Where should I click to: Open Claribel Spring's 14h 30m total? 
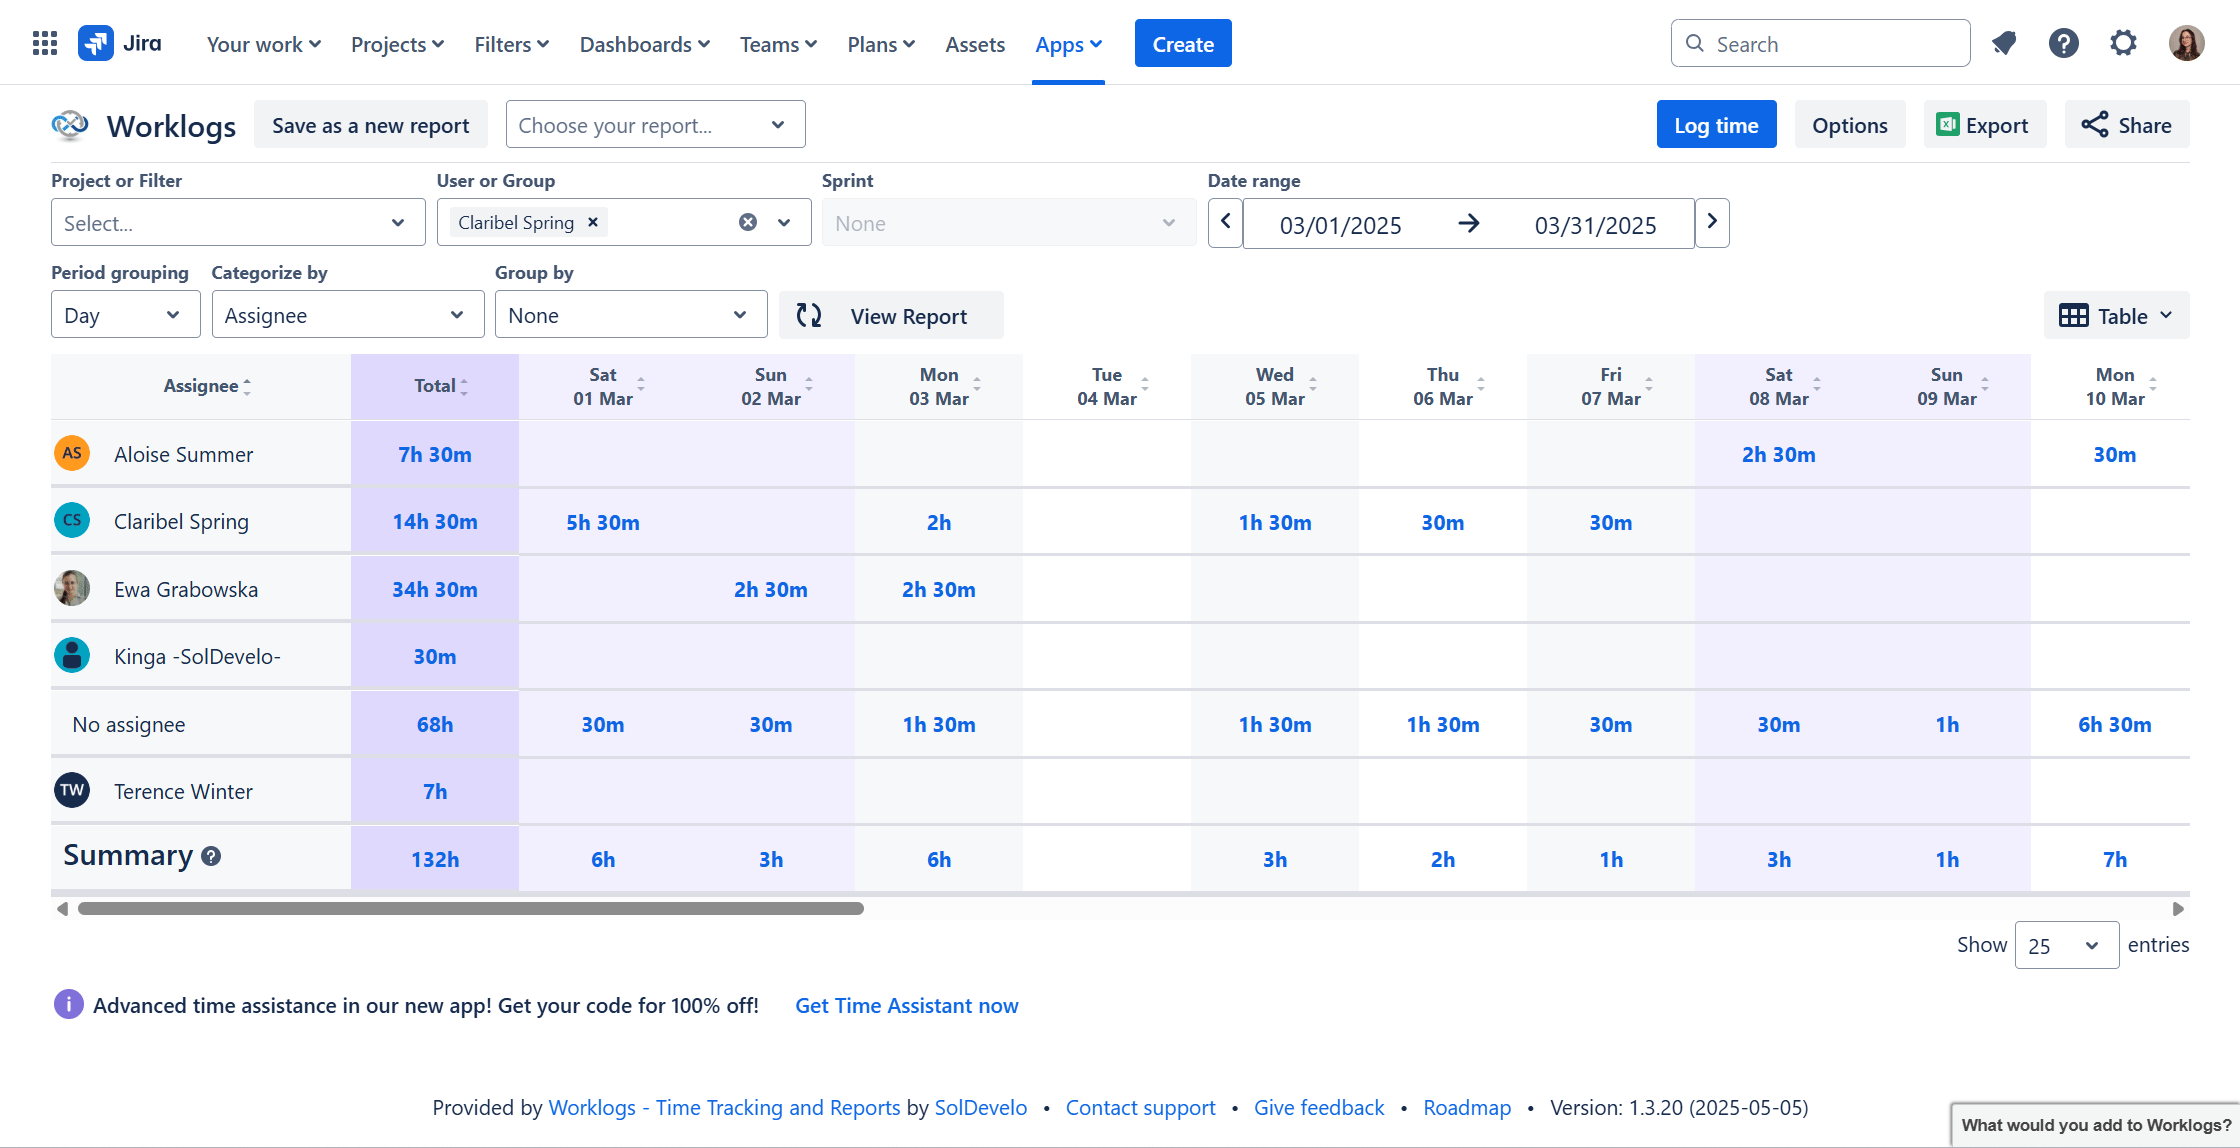click(435, 522)
